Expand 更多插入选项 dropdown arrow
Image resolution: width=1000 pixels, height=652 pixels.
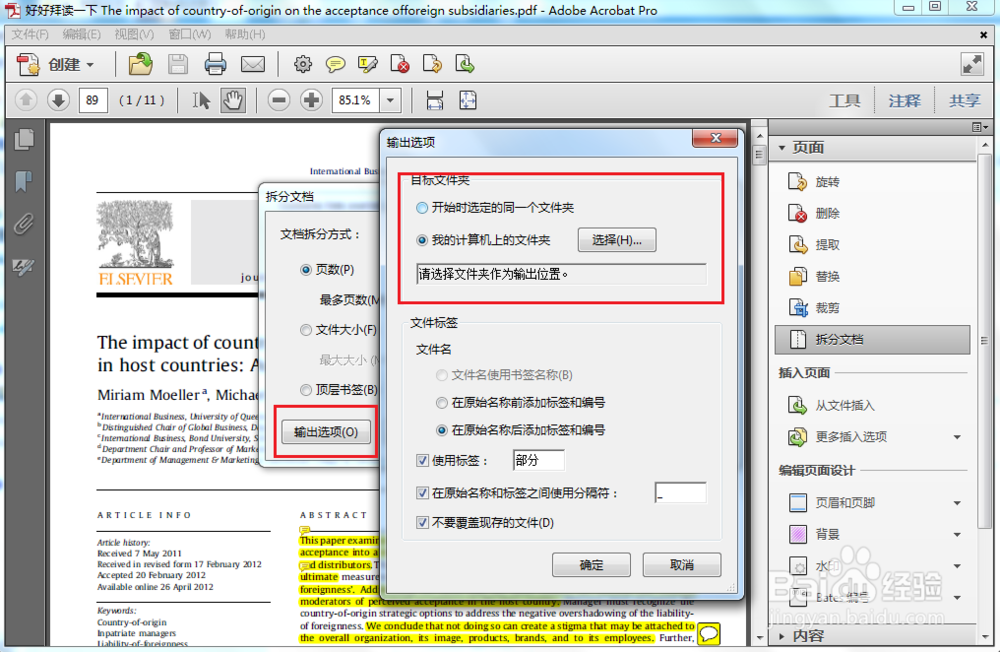(957, 437)
